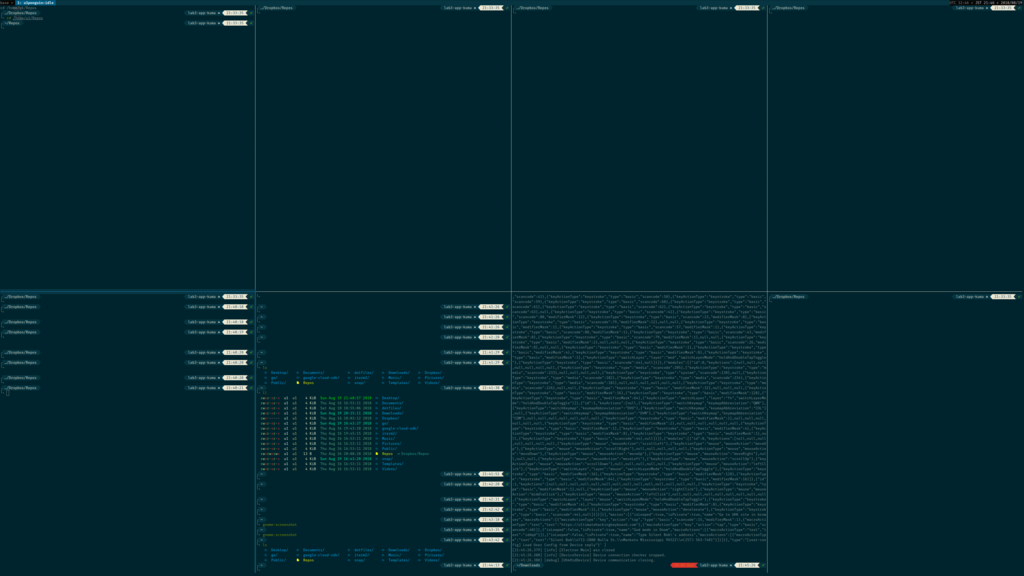The height and width of the screenshot is (576, 1024).
Task: Click the 'Pictures/' row in the ll listing
Action: 330,443
